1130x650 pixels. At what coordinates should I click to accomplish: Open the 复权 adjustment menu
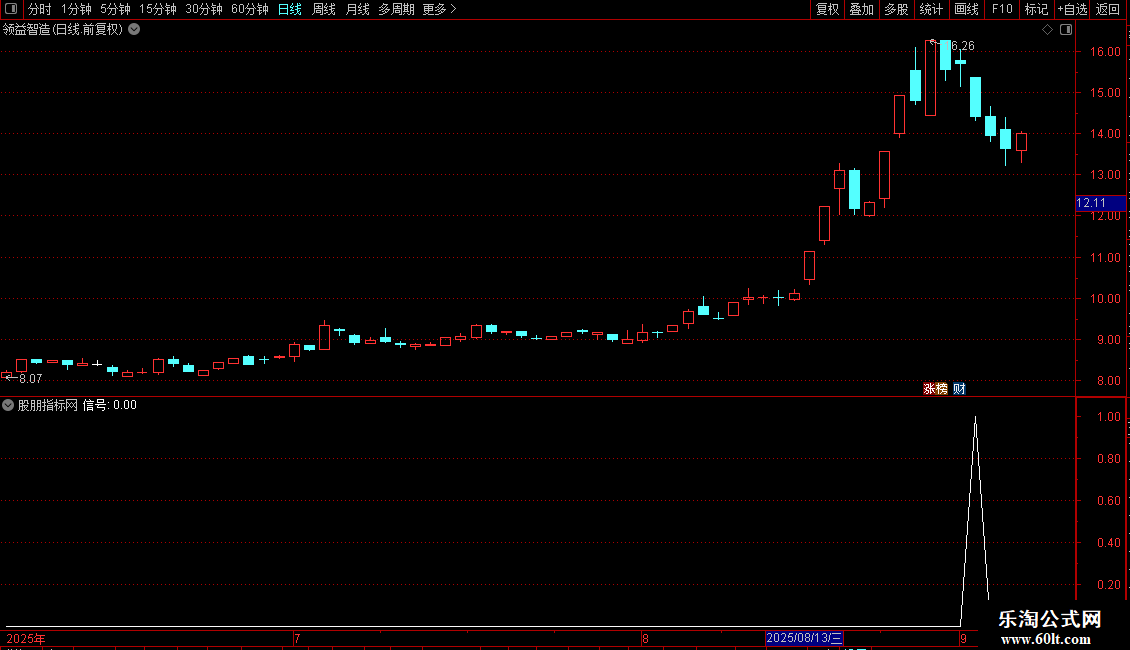pos(827,9)
